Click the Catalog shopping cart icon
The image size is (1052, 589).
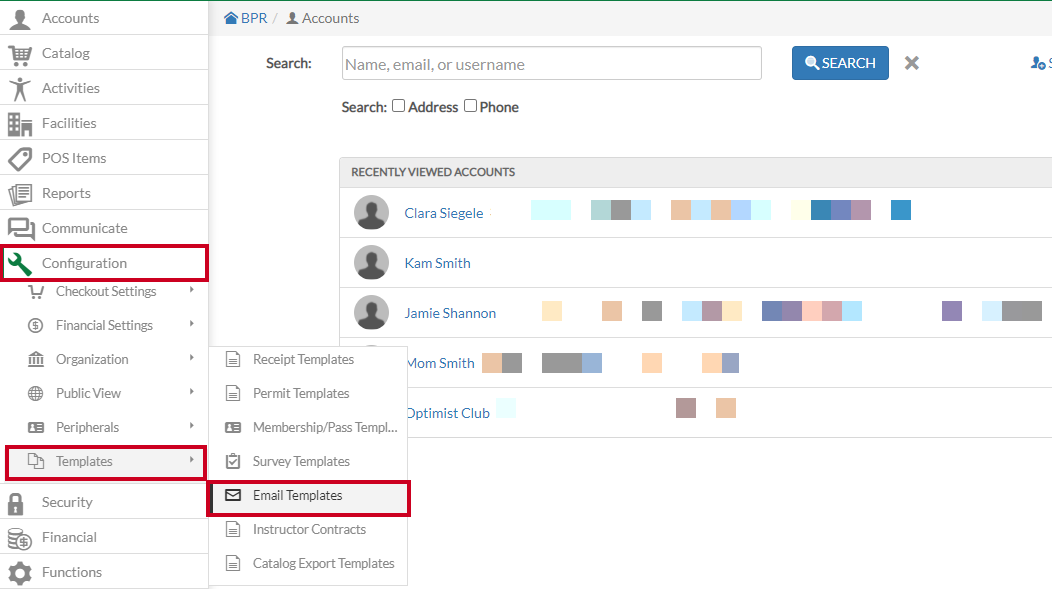[x=20, y=54]
